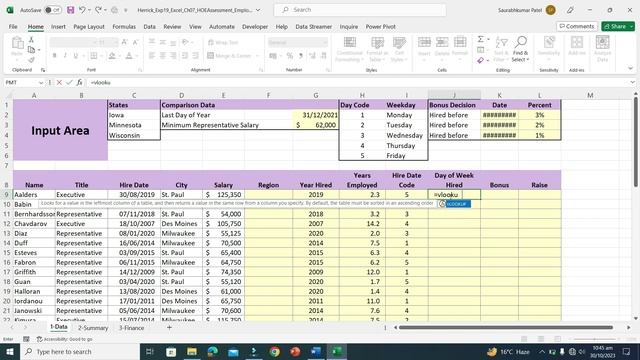Image resolution: width=640 pixels, height=360 pixels.
Task: Click the horizontal scrollbar thumb
Action: coord(506,327)
